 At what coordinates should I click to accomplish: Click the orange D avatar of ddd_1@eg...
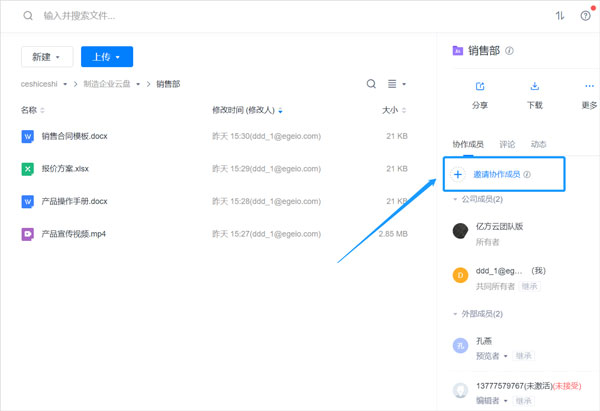(460, 275)
